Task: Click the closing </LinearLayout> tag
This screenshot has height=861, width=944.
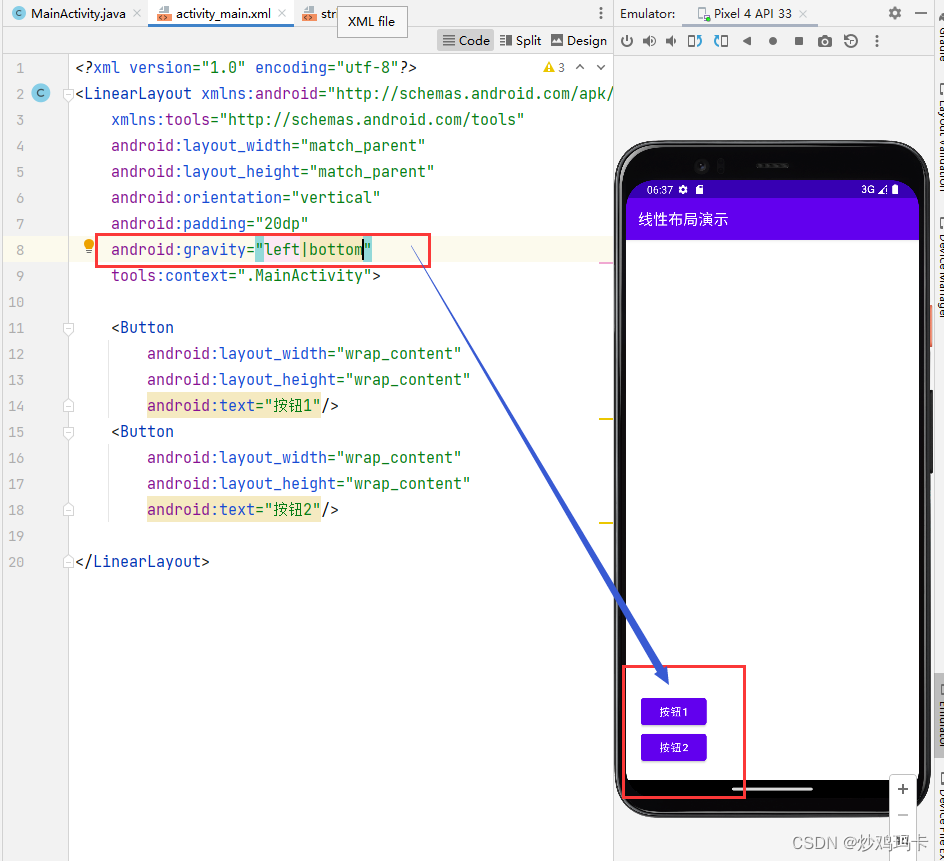Action: (x=143, y=562)
